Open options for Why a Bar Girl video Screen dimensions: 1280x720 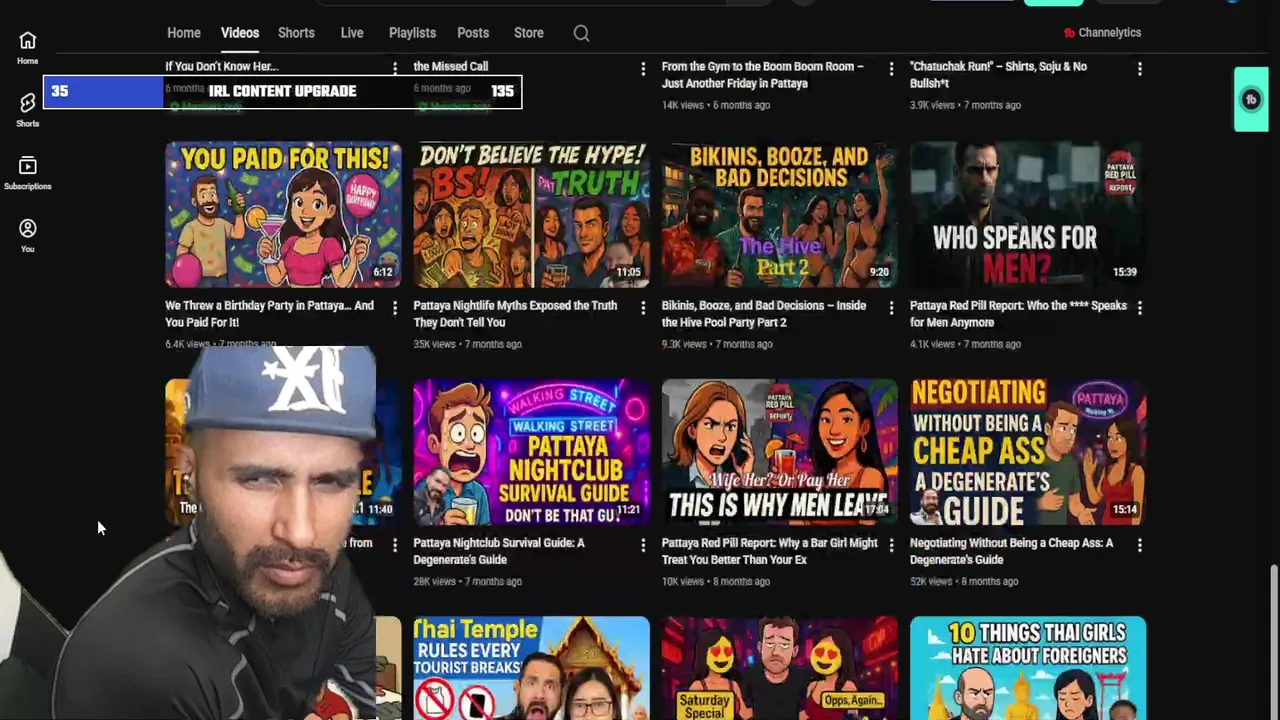[891, 545]
